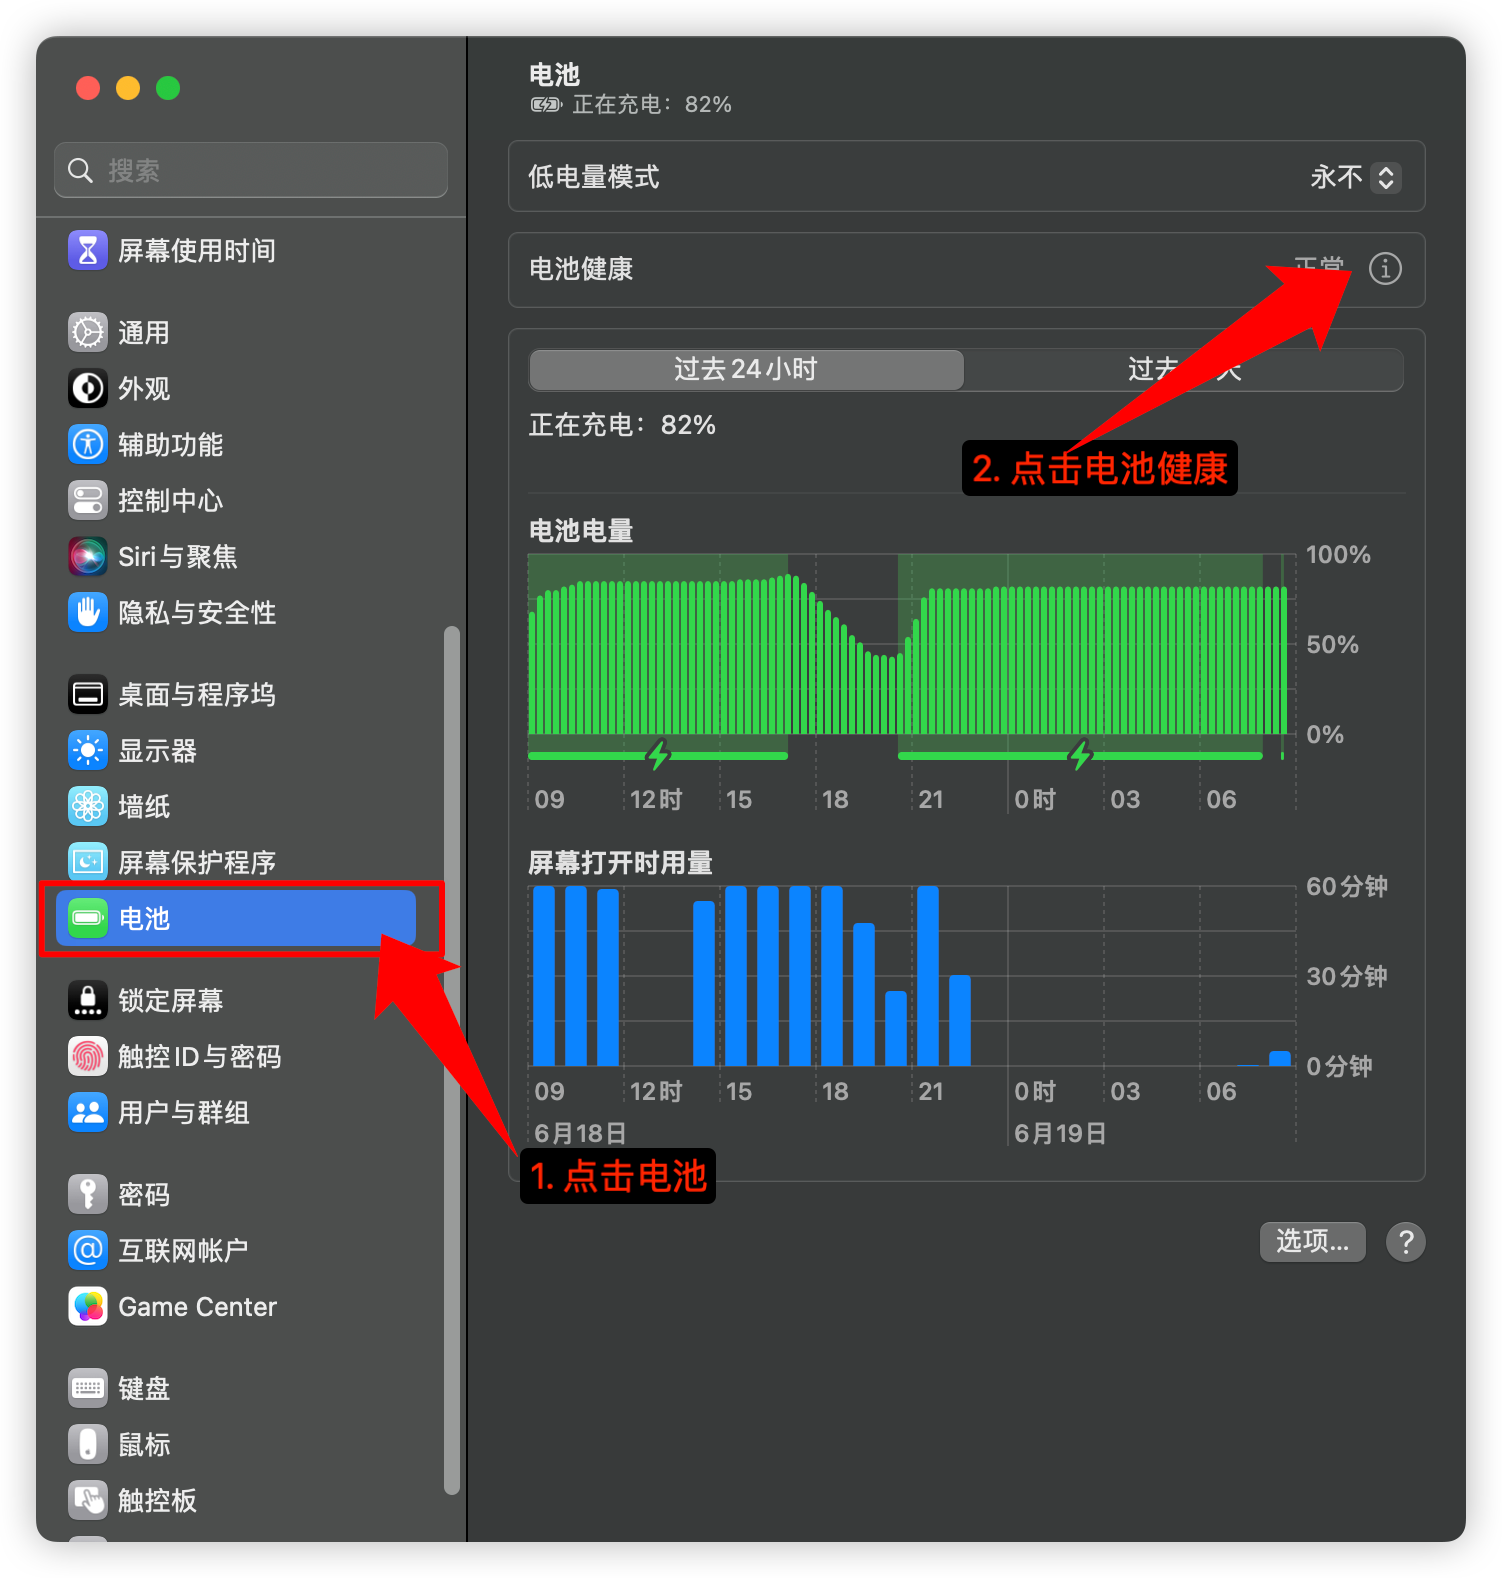Open Touch ID与密码 settings

(199, 1057)
